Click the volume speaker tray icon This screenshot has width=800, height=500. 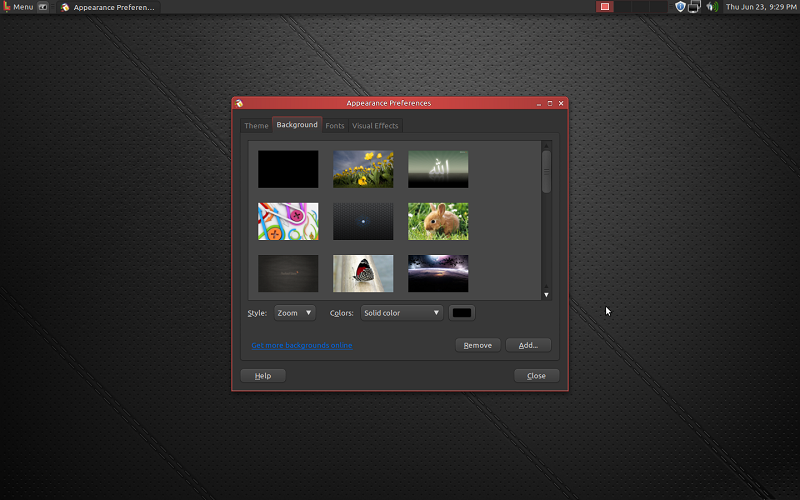711,7
